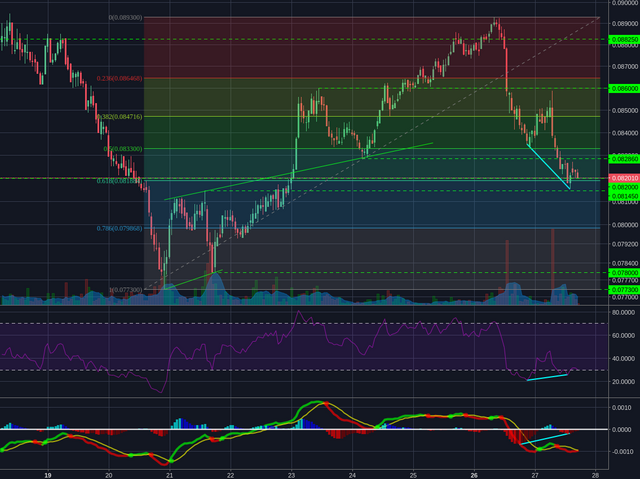Select the cyan trendline on the RSI panel

[x=547, y=377]
